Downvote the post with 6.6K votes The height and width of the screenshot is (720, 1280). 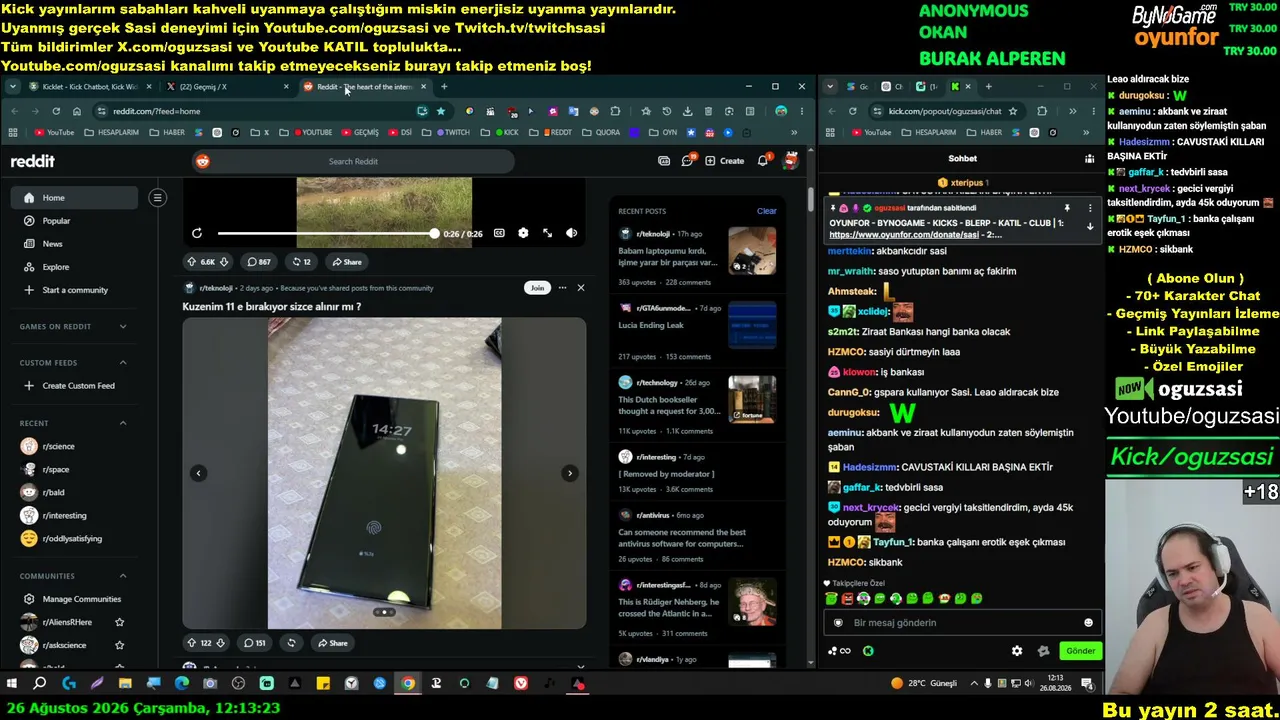224,262
